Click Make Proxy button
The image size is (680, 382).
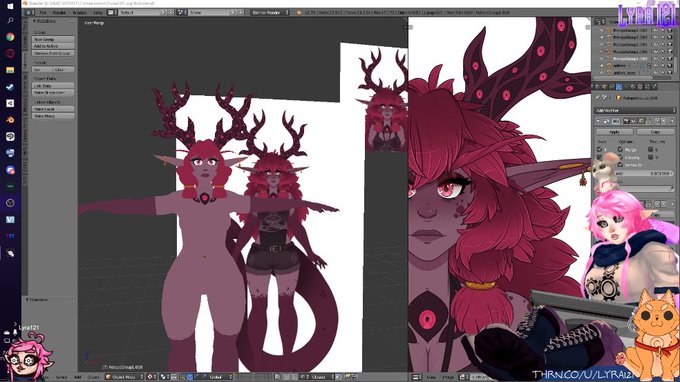(x=53, y=116)
